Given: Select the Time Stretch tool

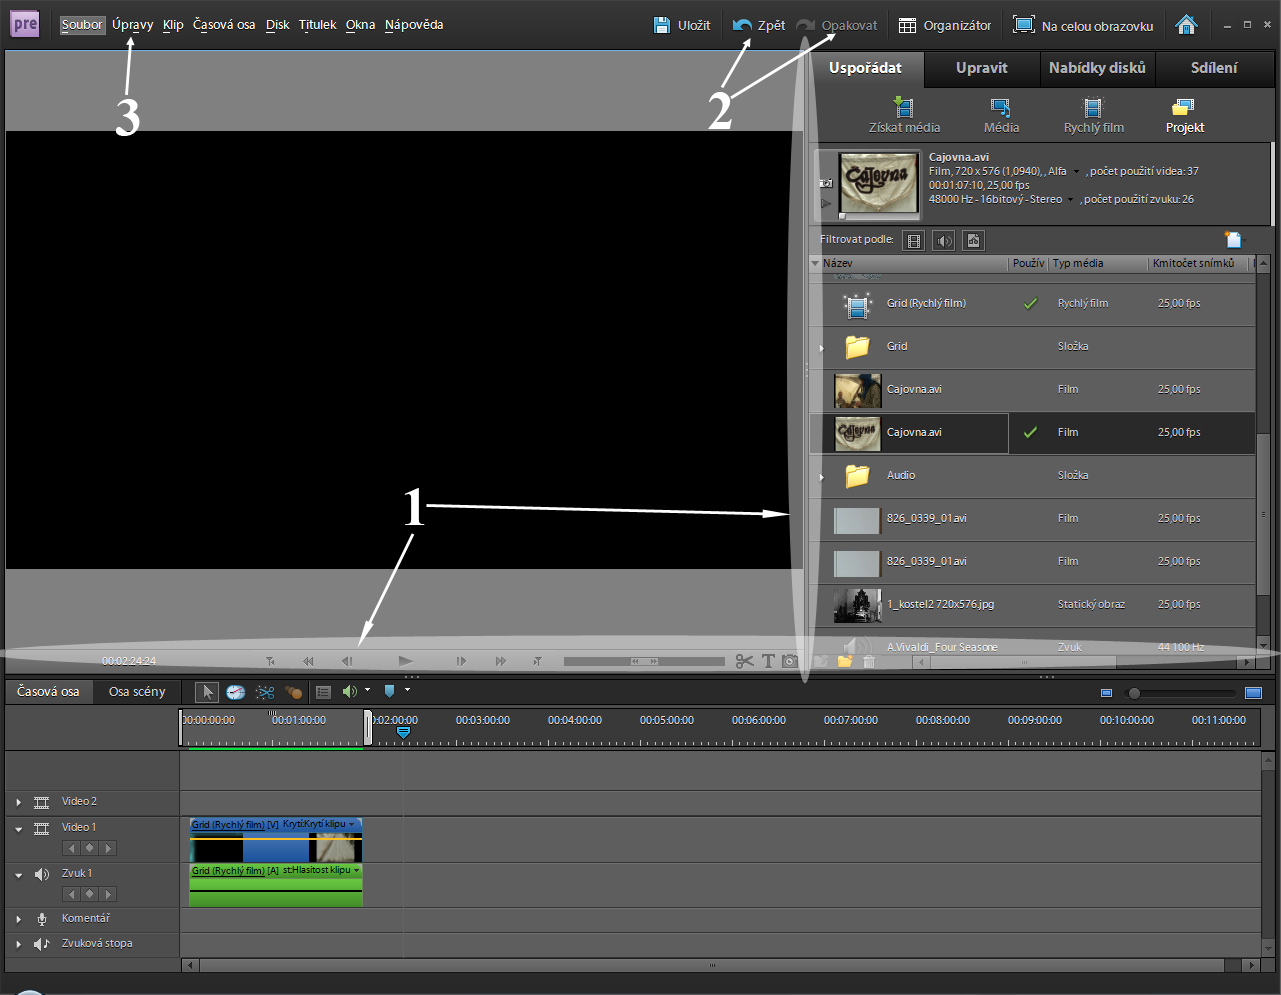Looking at the screenshot, I should point(236,692).
